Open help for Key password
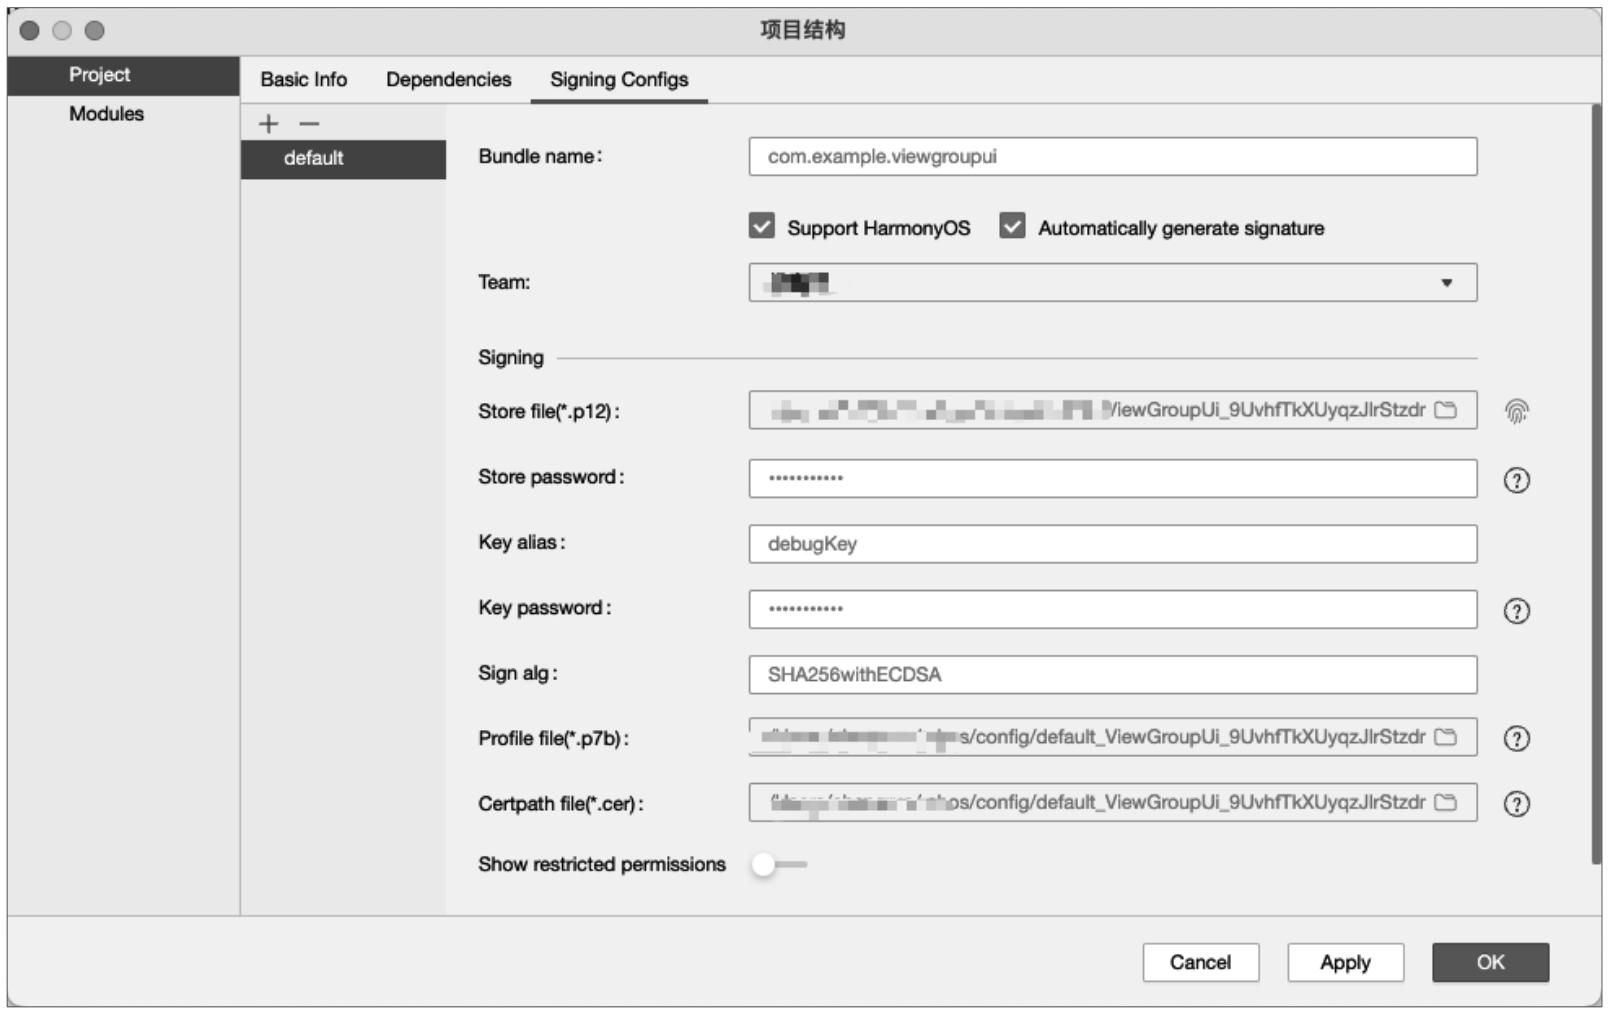This screenshot has height=1016, width=1610. pyautogui.click(x=1516, y=611)
